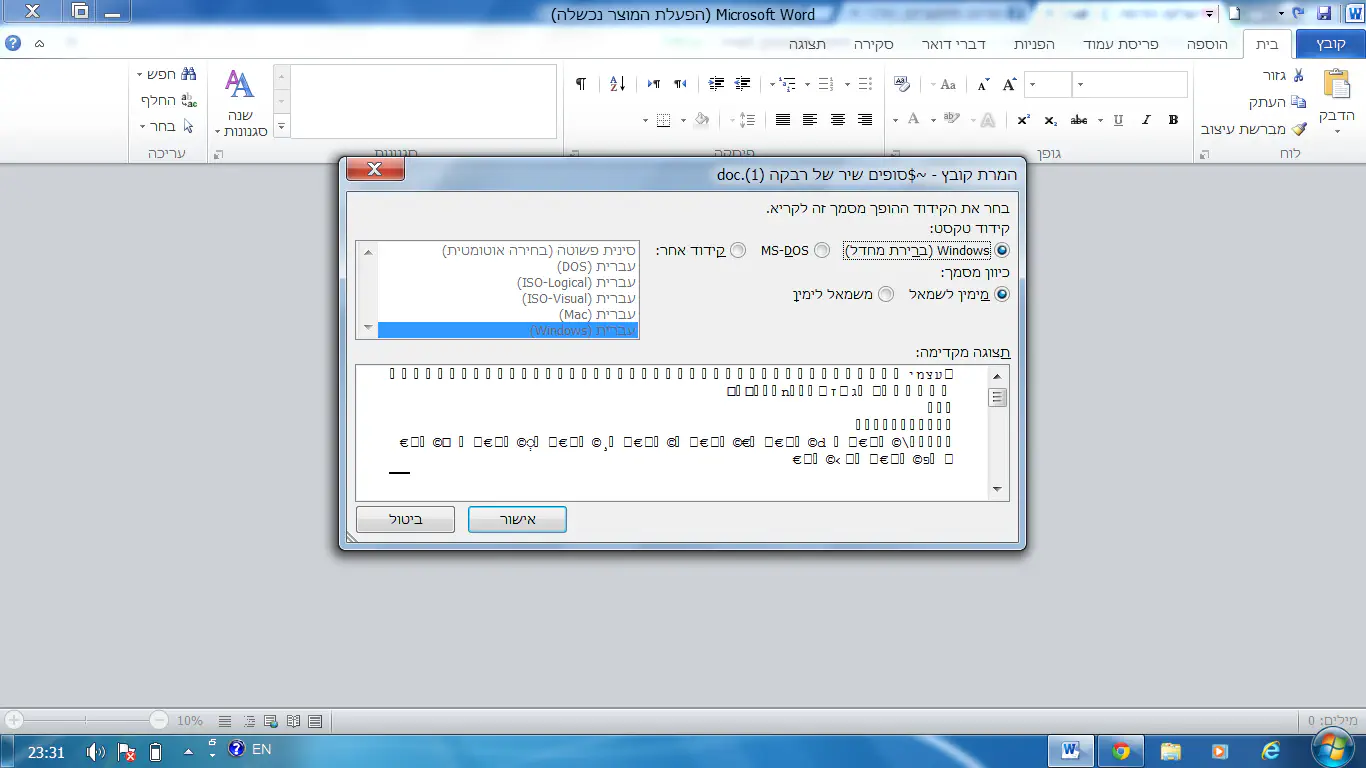Select the MS-DOS encoding radio button

[822, 250]
